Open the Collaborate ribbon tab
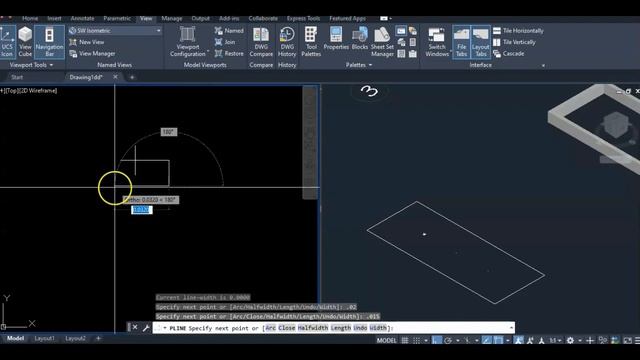The height and width of the screenshot is (360, 640). pos(263,18)
